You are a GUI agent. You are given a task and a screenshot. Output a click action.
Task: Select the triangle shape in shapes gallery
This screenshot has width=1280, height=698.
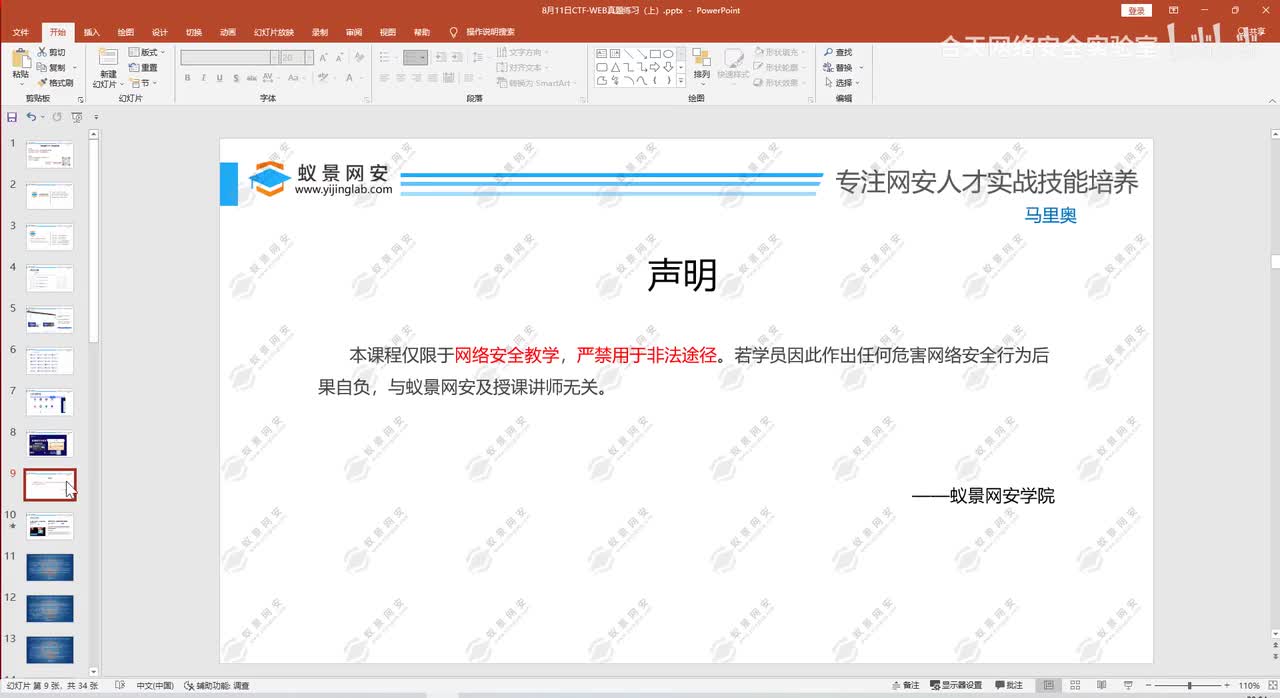(x=615, y=67)
